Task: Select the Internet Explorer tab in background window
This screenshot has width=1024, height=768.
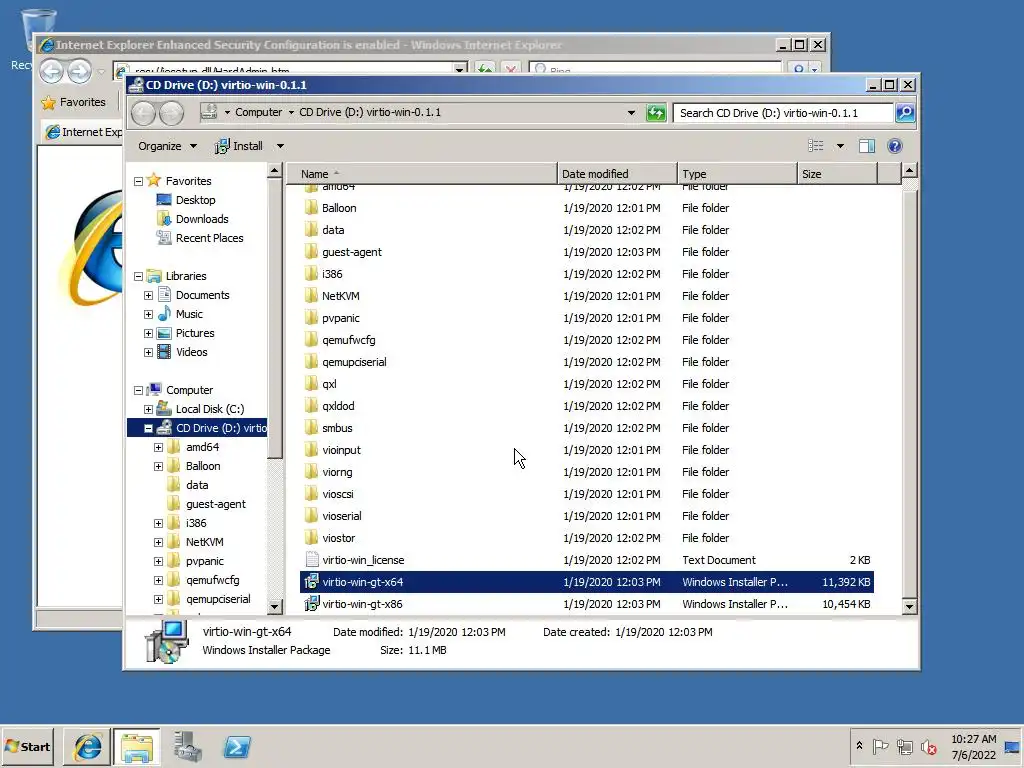Action: [83, 132]
